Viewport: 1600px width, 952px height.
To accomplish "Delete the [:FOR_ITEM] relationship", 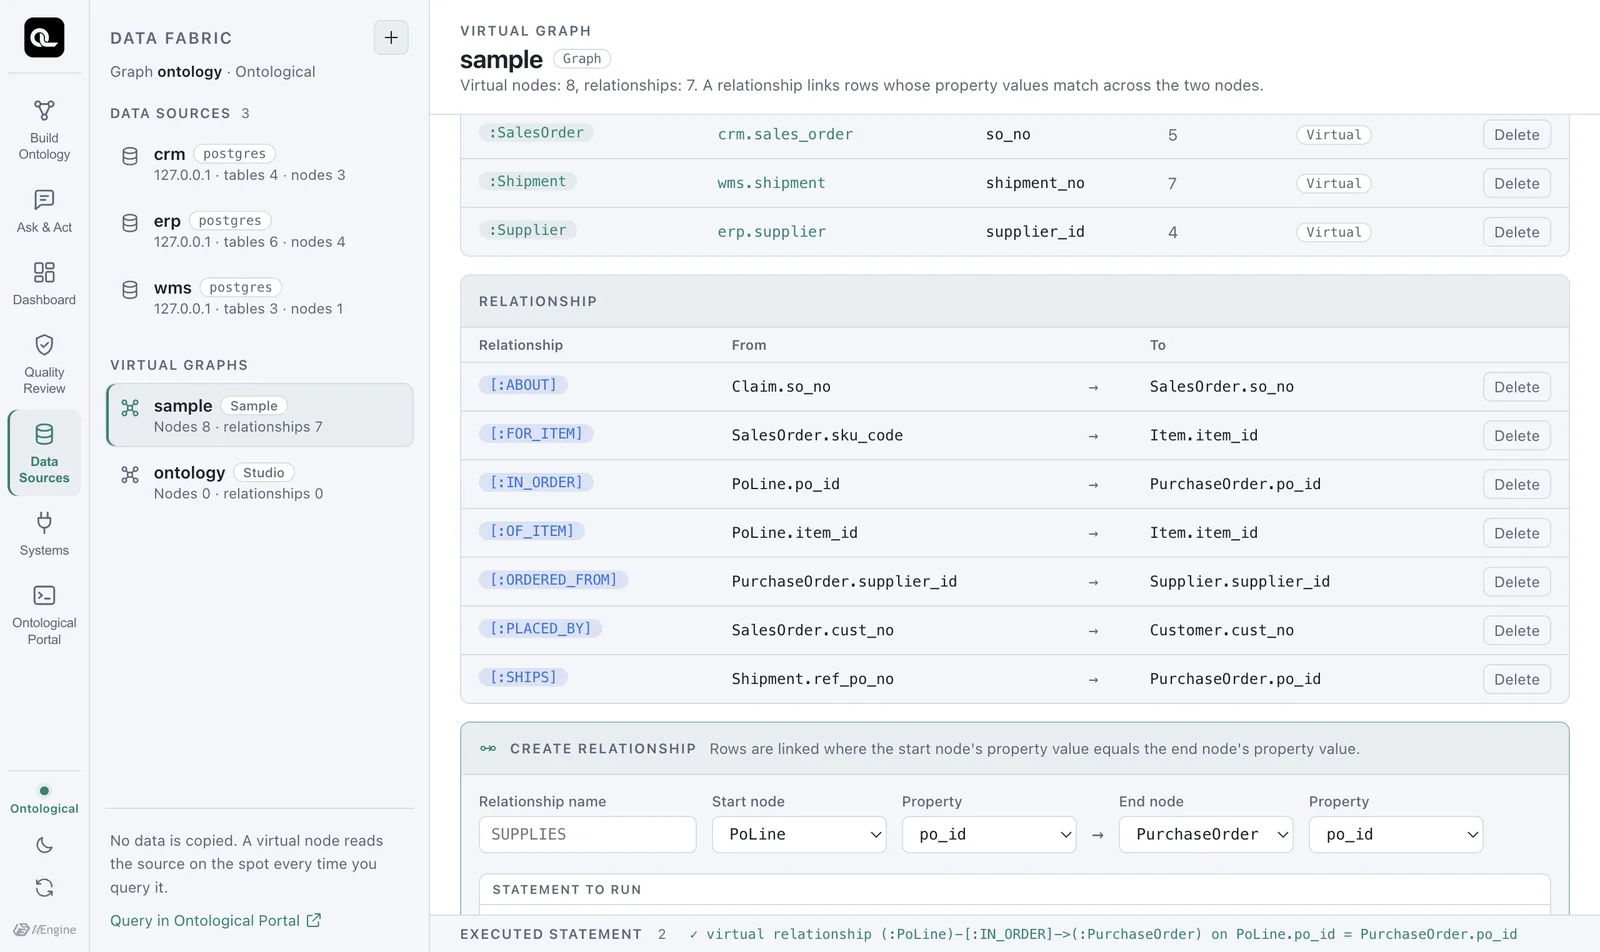I will click(1516, 436).
